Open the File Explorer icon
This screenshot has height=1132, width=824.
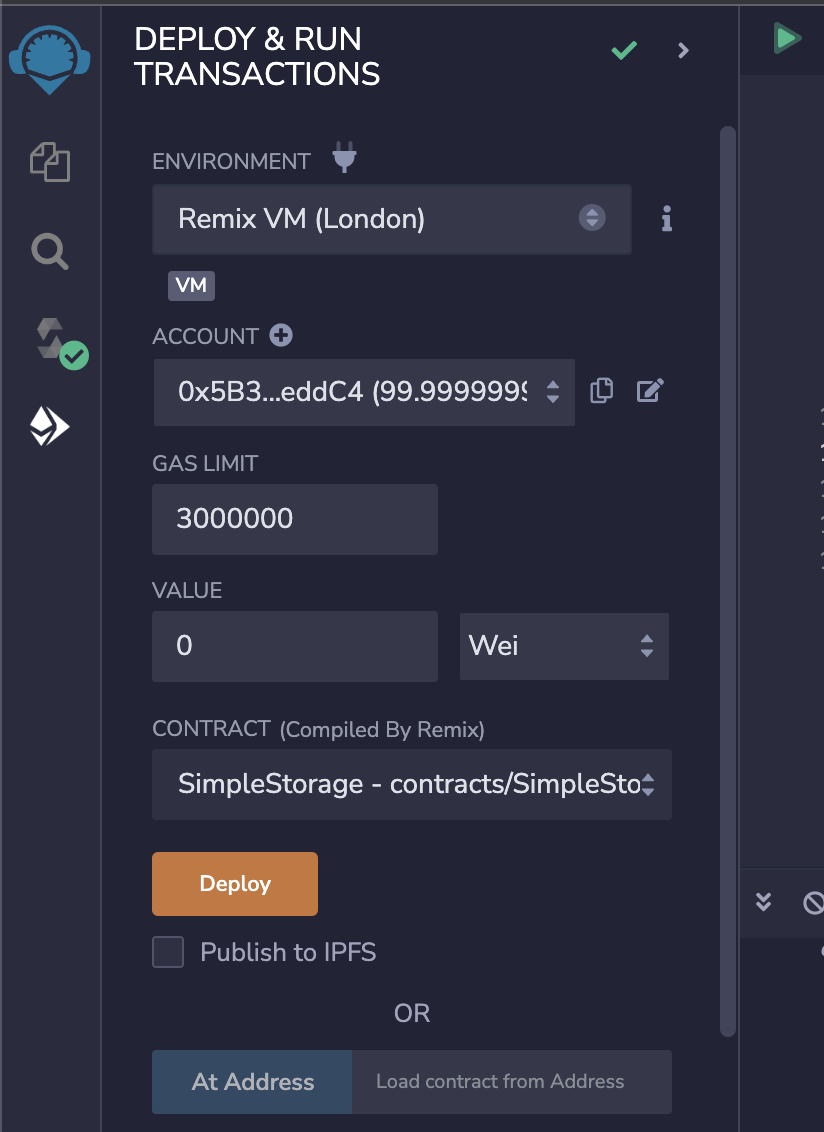point(50,162)
